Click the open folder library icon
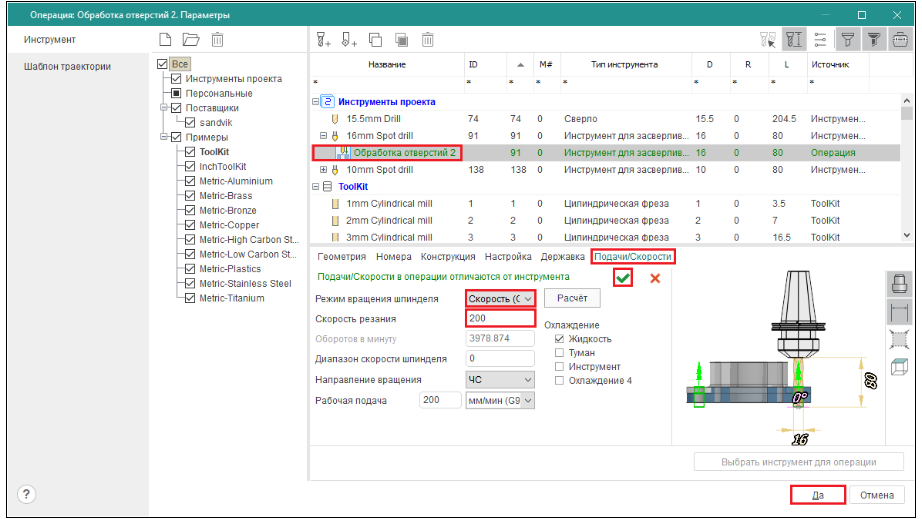 pyautogui.click(x=191, y=39)
